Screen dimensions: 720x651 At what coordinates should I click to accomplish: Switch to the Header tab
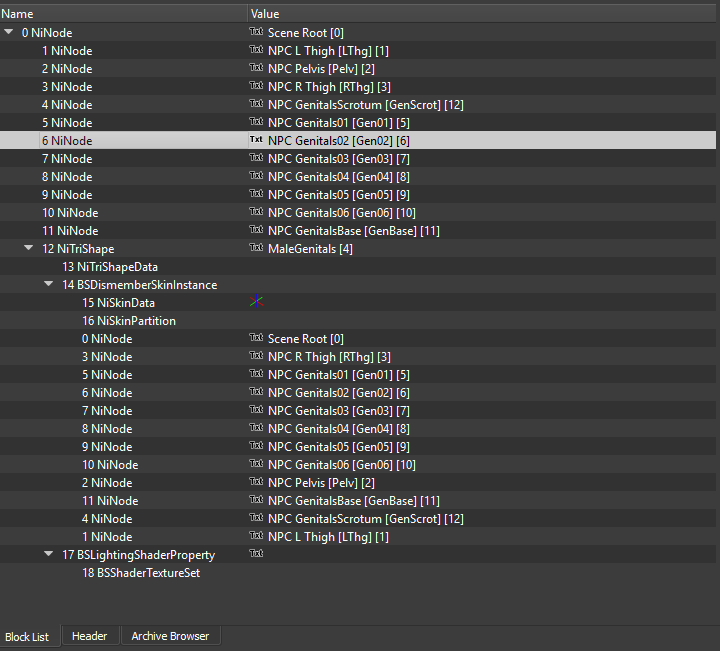click(x=90, y=636)
